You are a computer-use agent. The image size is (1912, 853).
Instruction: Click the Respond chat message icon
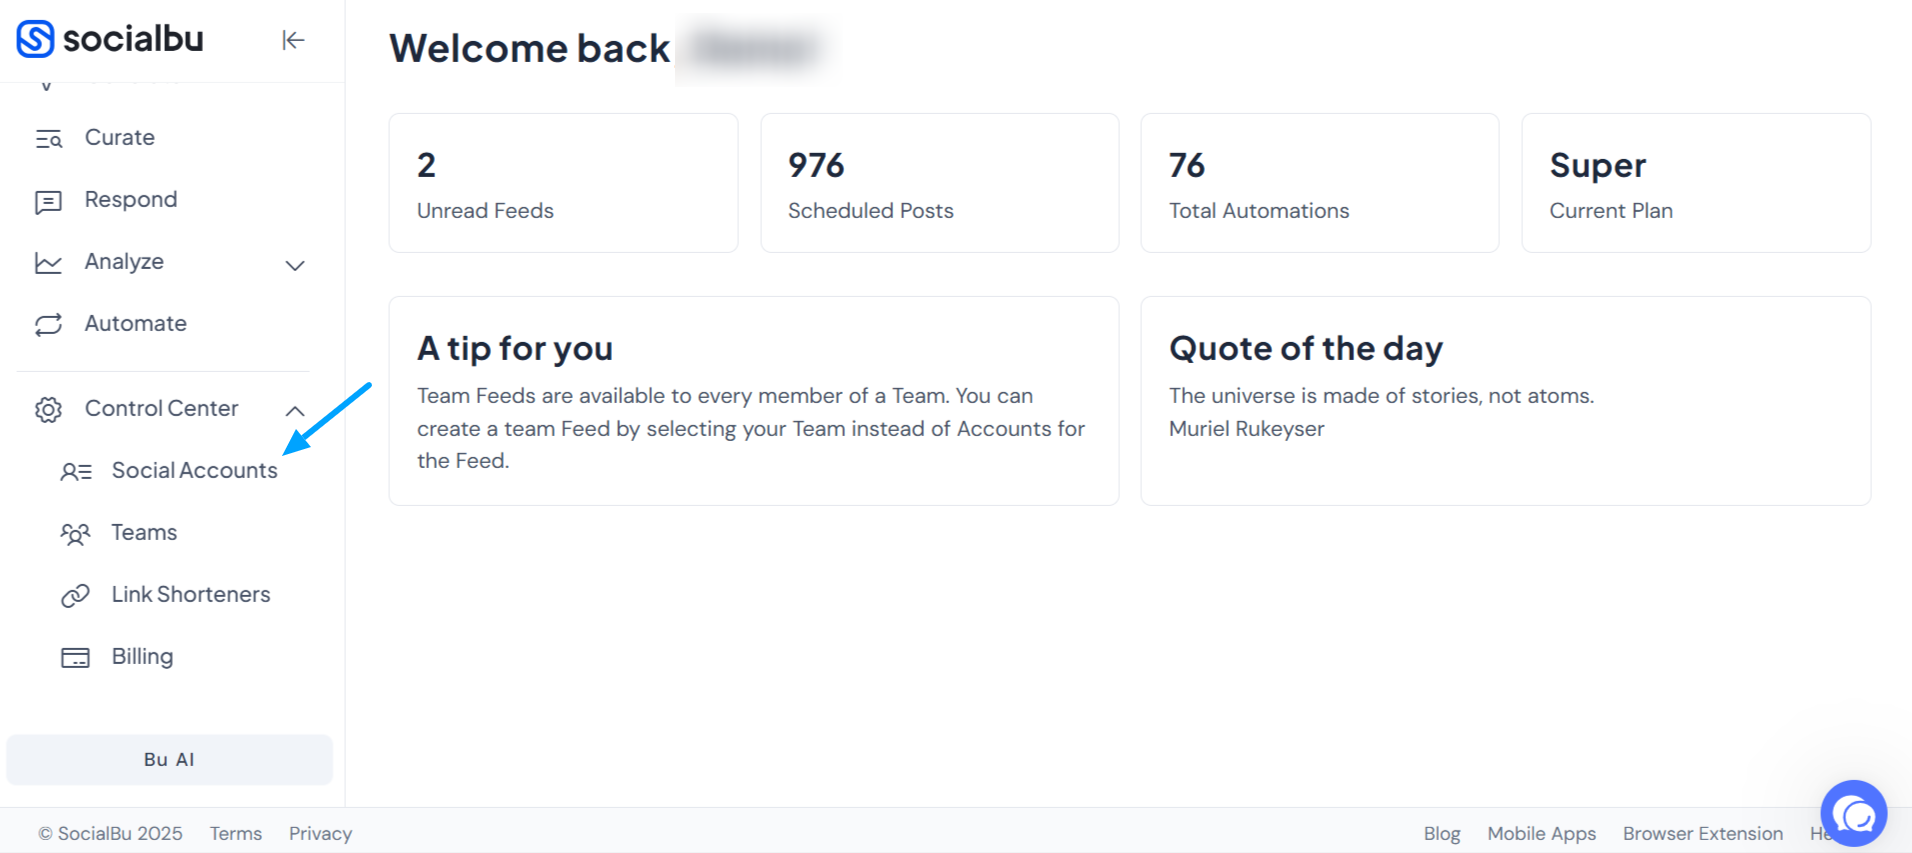point(48,202)
